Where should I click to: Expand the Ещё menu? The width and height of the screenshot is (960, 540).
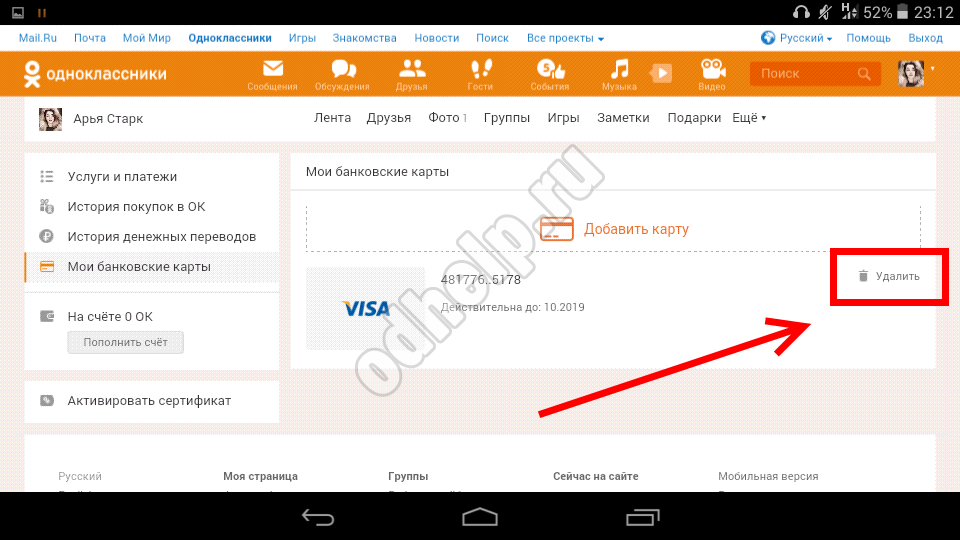click(749, 118)
